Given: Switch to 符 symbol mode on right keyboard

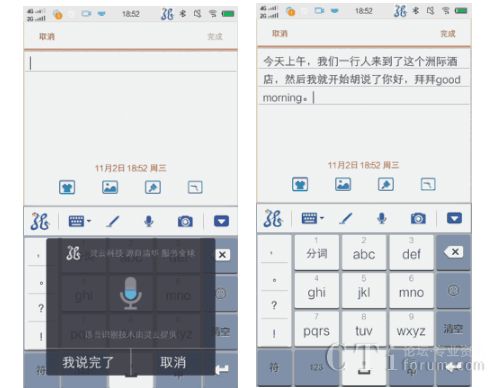Looking at the screenshot, I should [x=274, y=367].
